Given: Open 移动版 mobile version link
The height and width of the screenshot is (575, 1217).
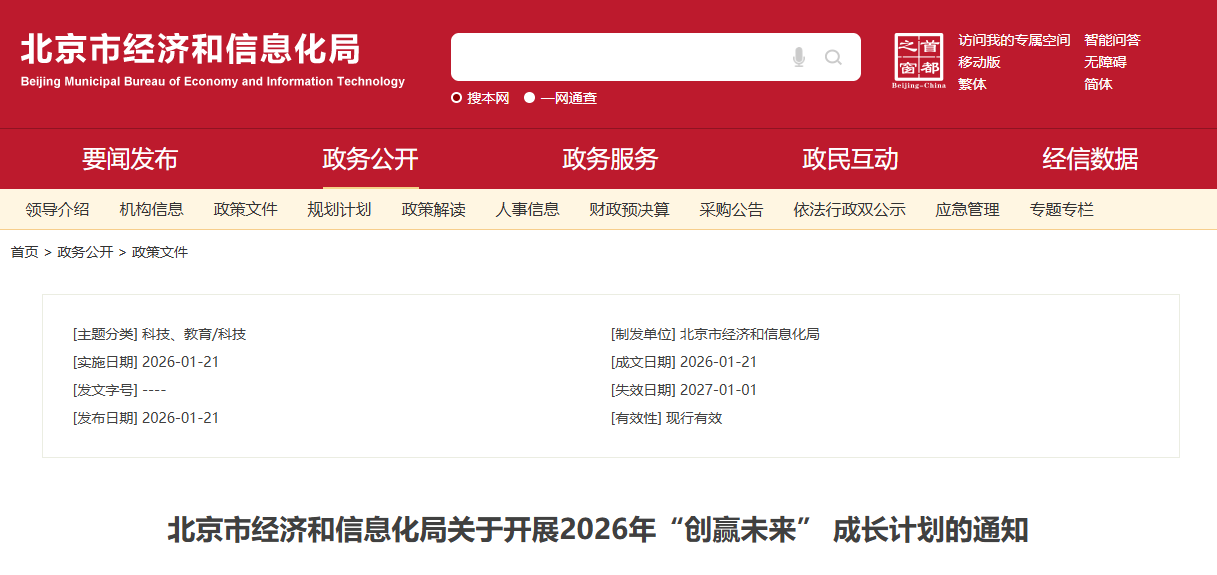Looking at the screenshot, I should 979,62.
